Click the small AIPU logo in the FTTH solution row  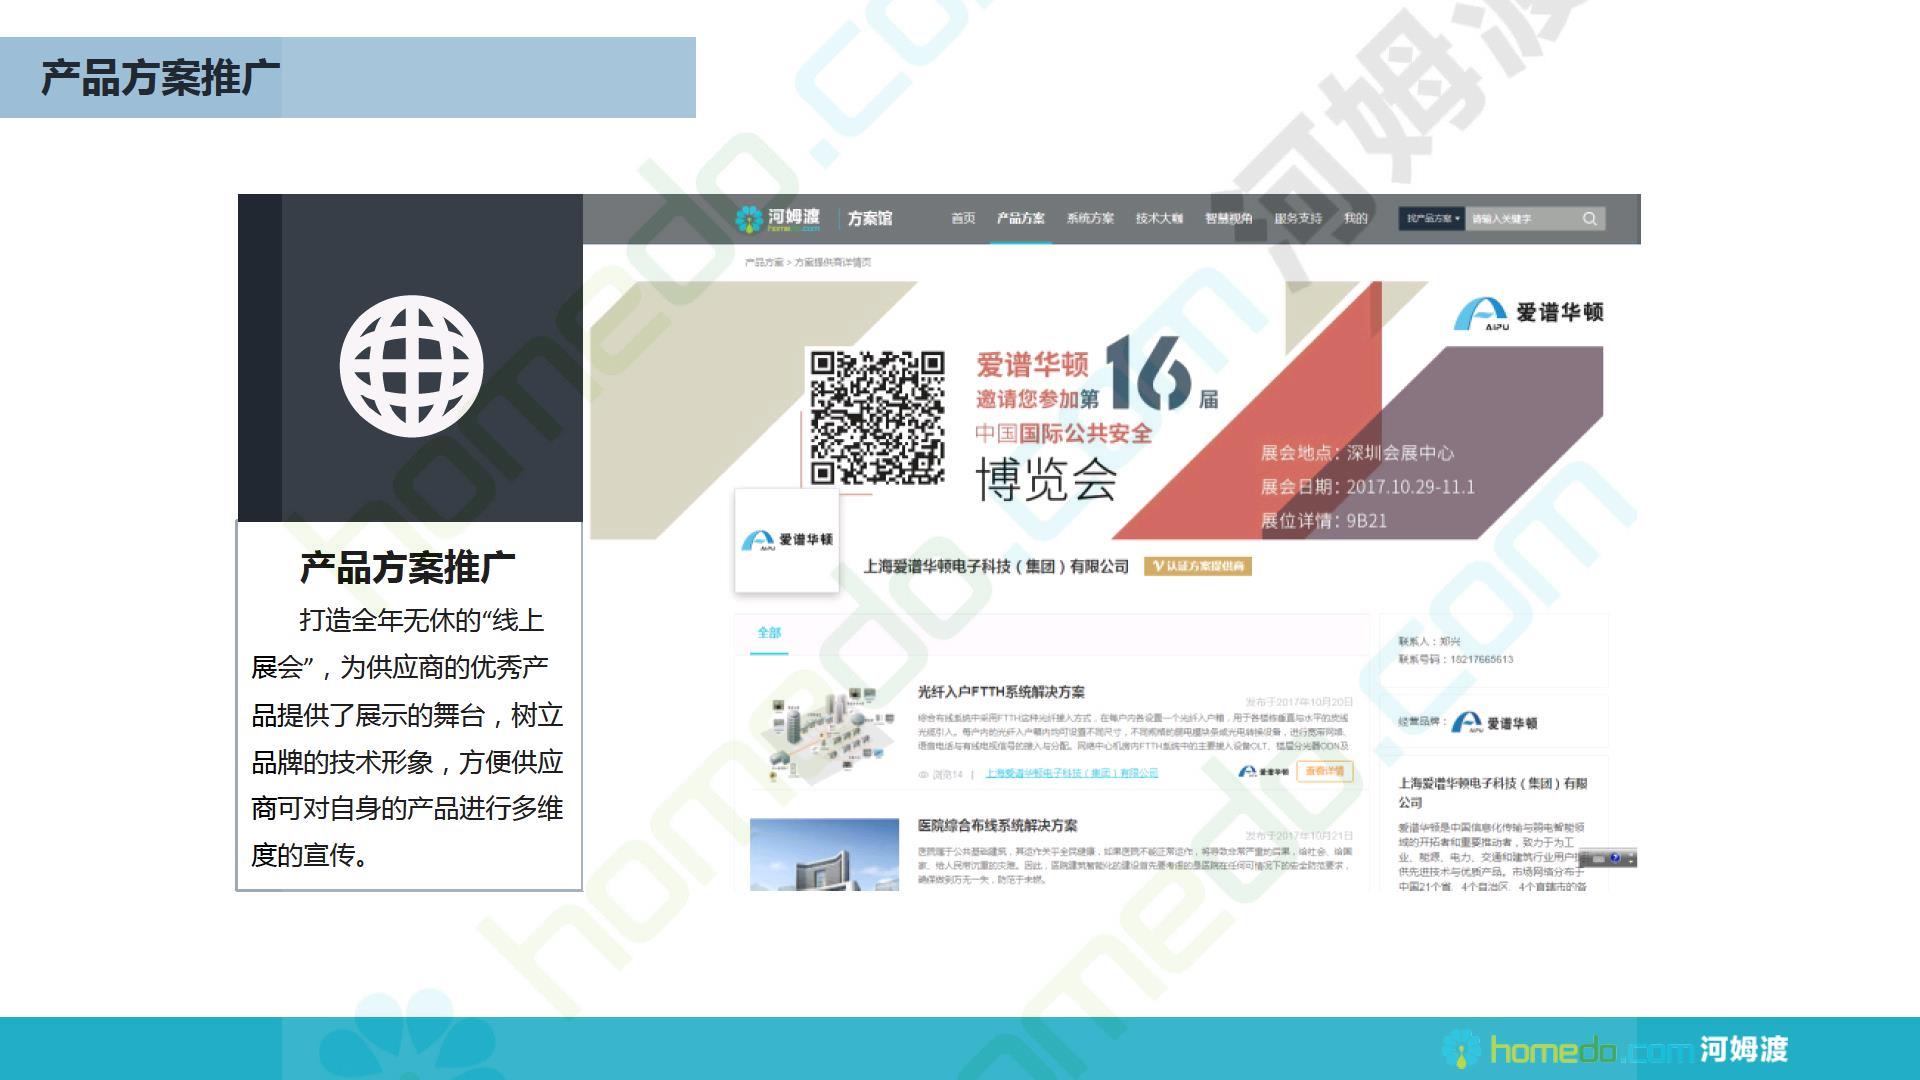[1263, 772]
